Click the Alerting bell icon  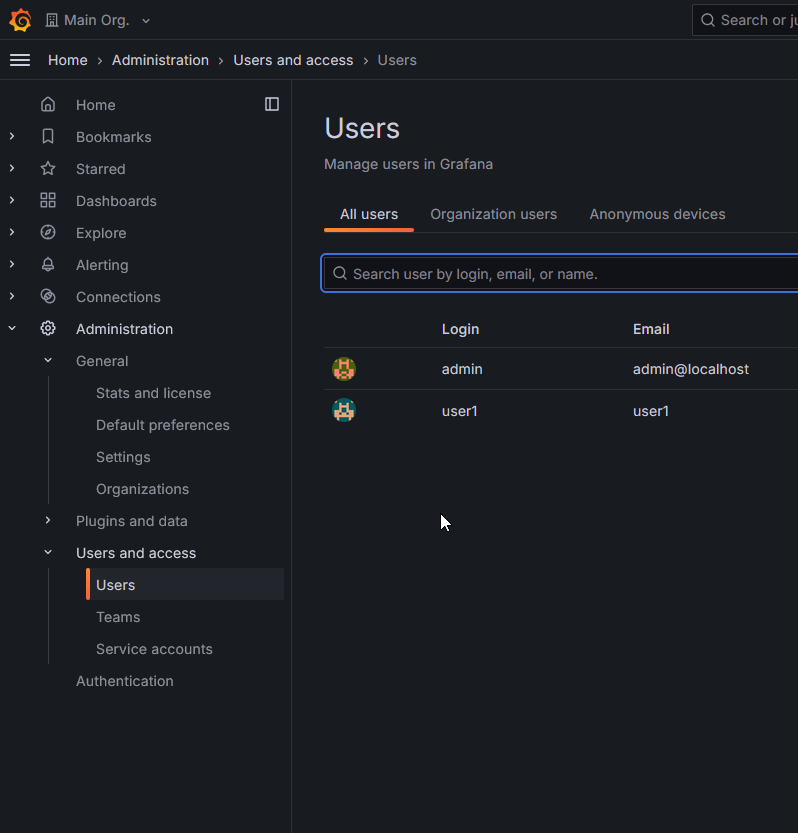click(x=48, y=265)
